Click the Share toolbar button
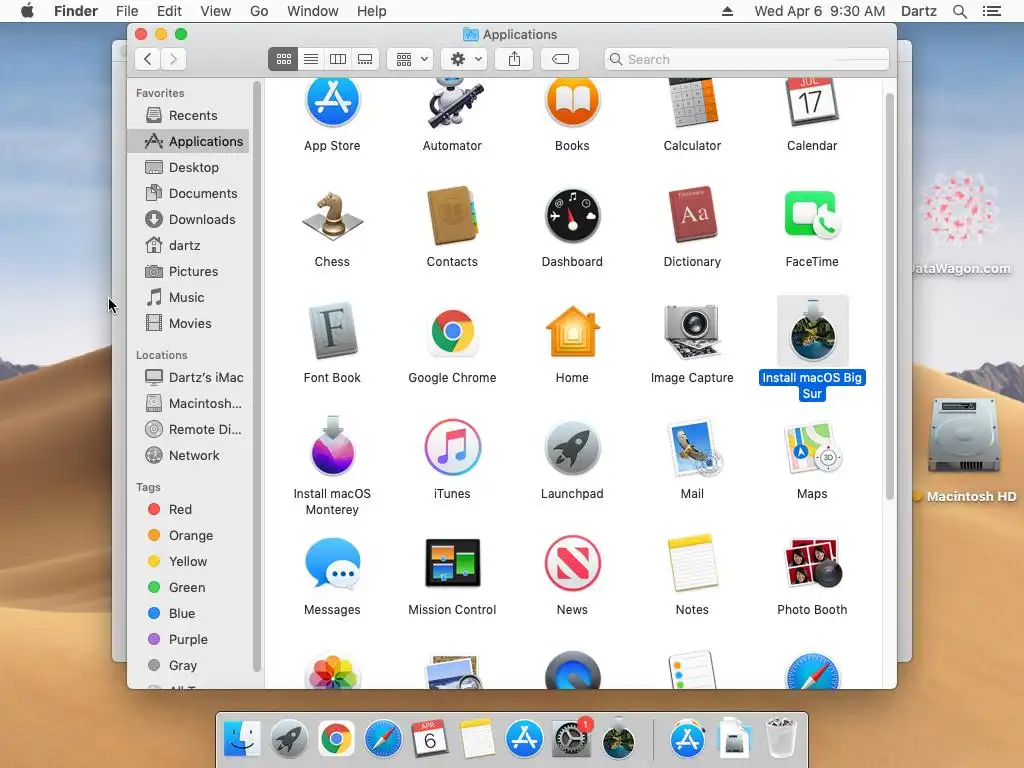 pos(515,59)
